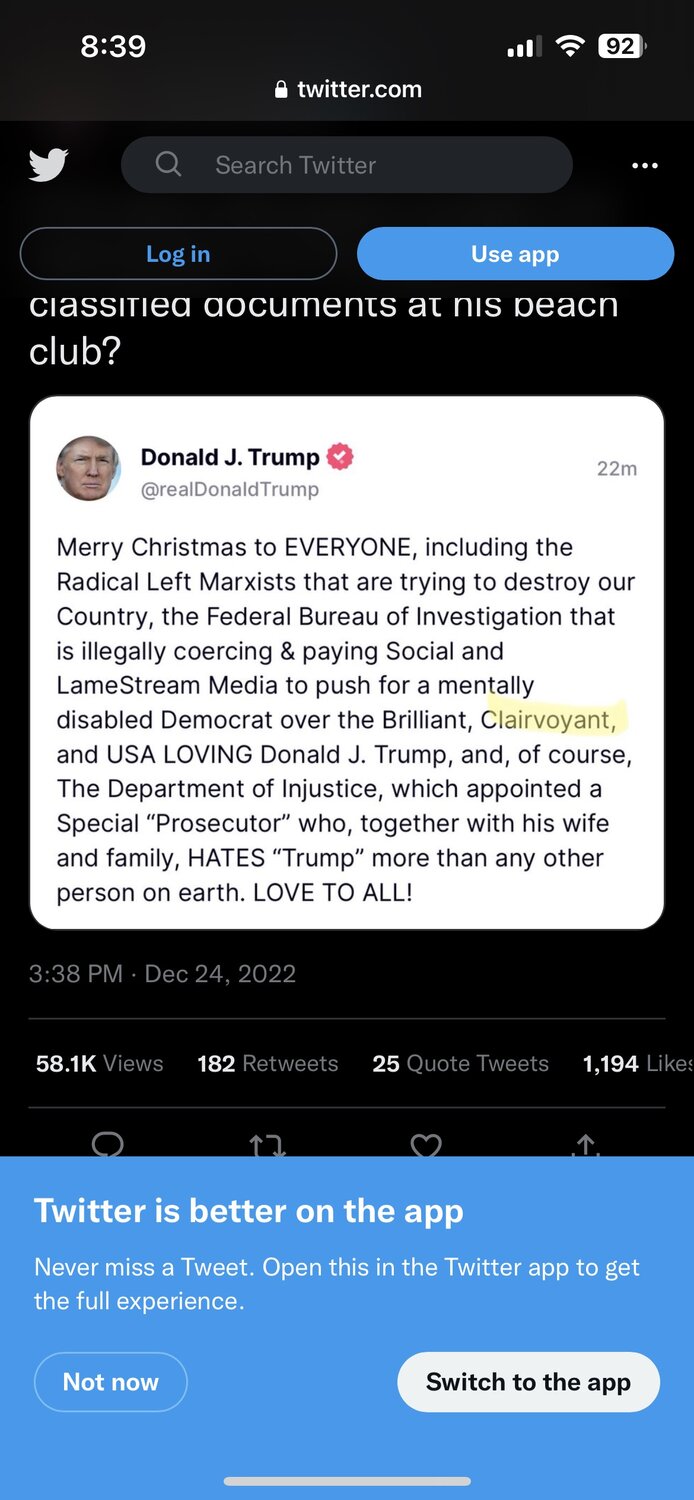Click the search magnifier icon
This screenshot has width=694, height=1500.
click(x=169, y=164)
